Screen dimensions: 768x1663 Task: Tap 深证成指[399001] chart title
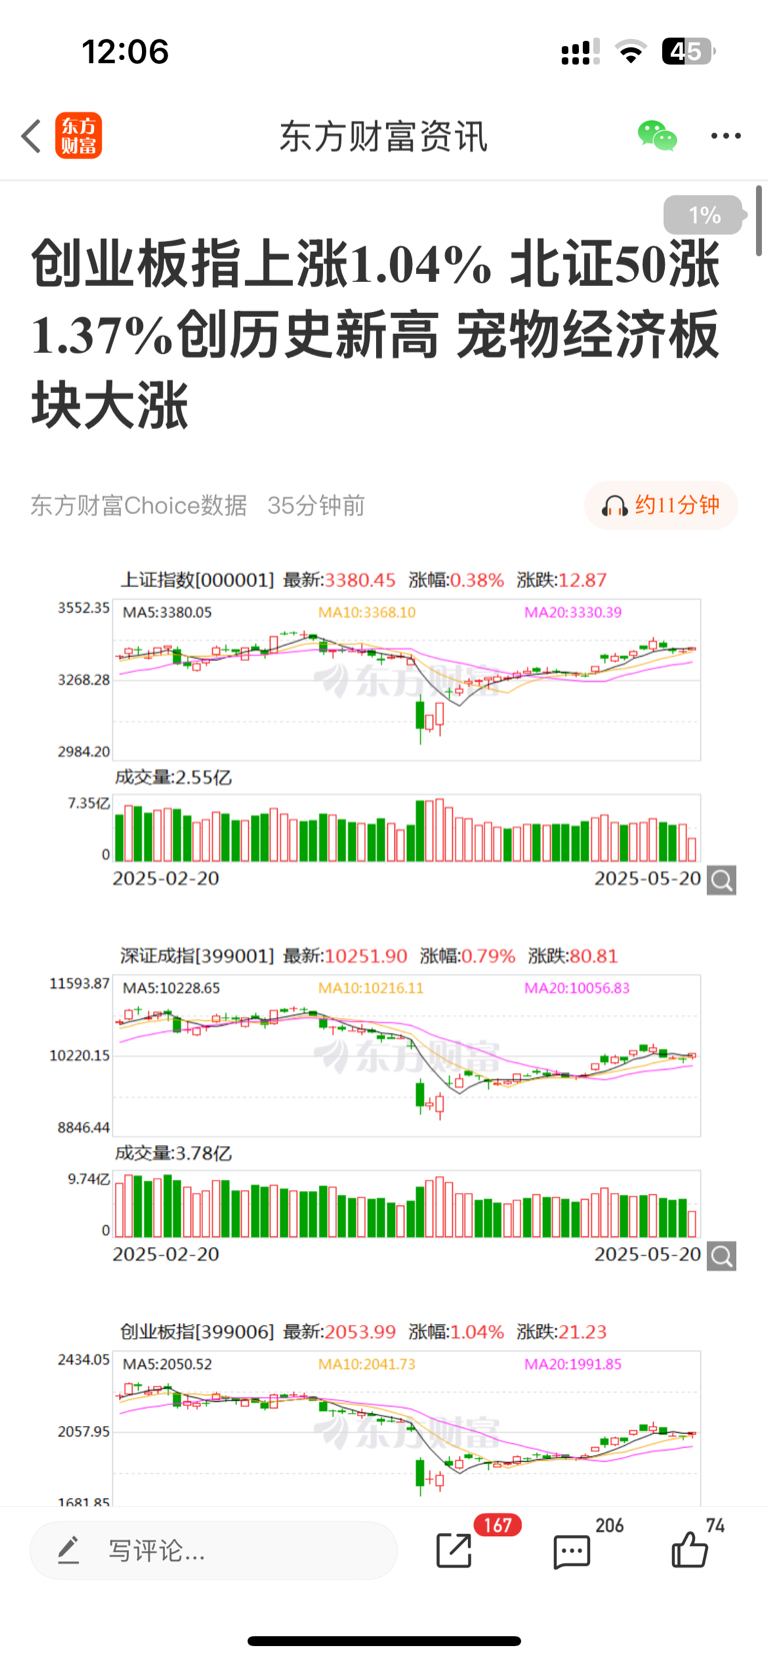197,956
